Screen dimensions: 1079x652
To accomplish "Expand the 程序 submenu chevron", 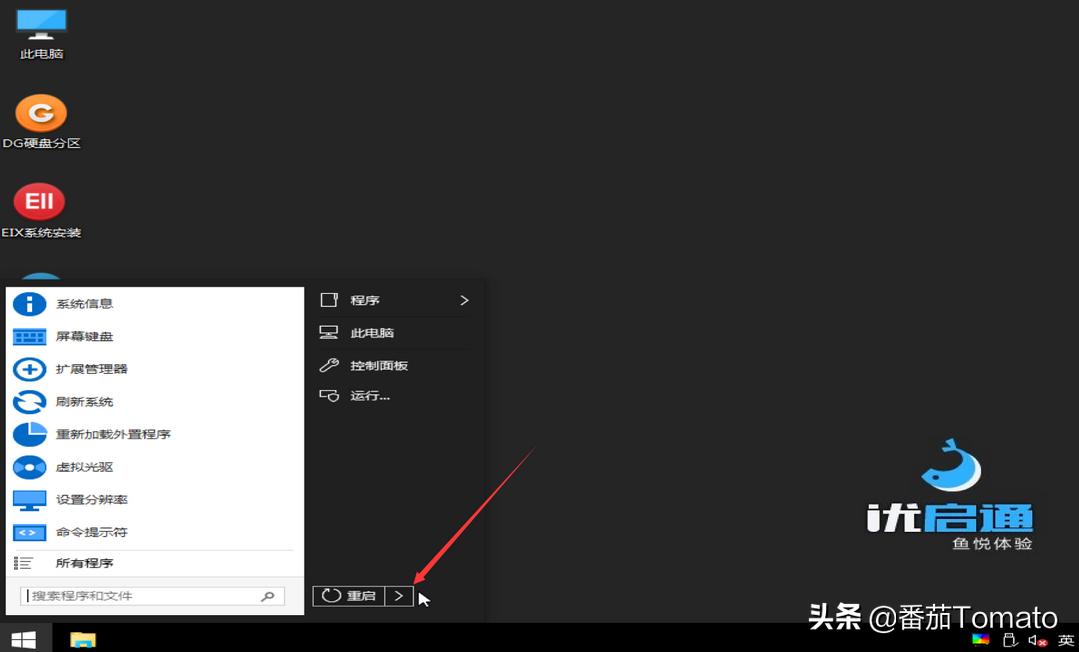I will (463, 300).
